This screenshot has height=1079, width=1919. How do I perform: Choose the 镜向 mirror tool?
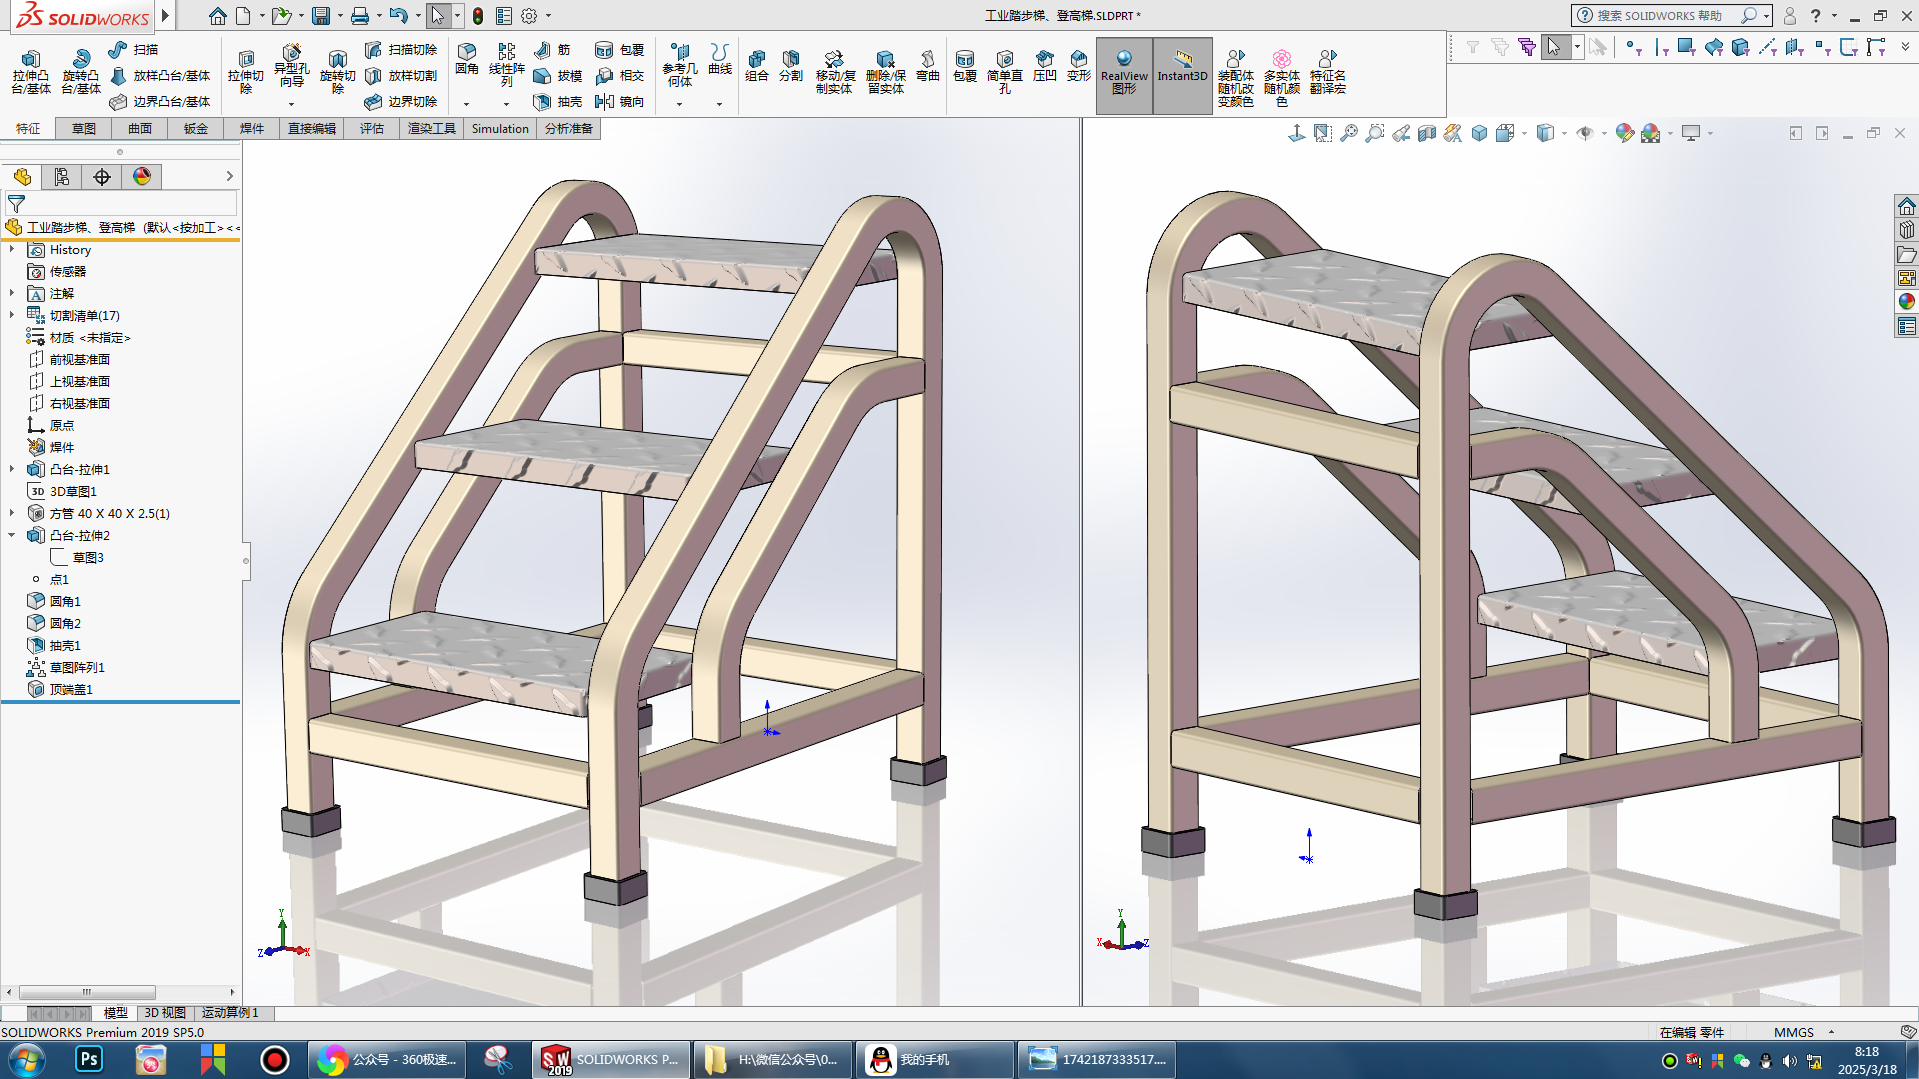pos(620,102)
